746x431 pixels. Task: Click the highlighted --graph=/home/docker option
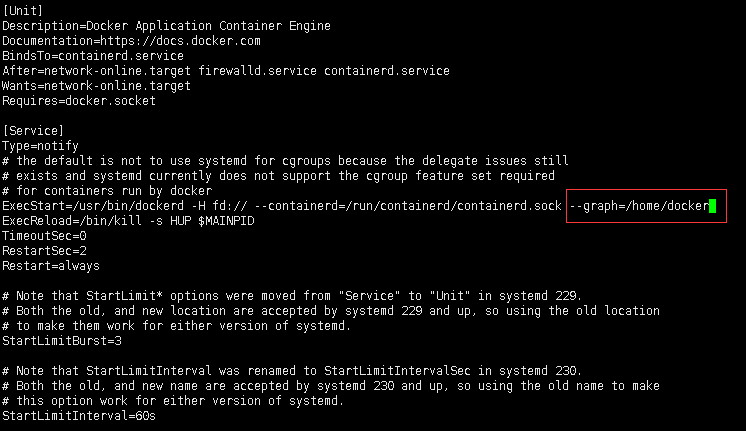(638, 206)
